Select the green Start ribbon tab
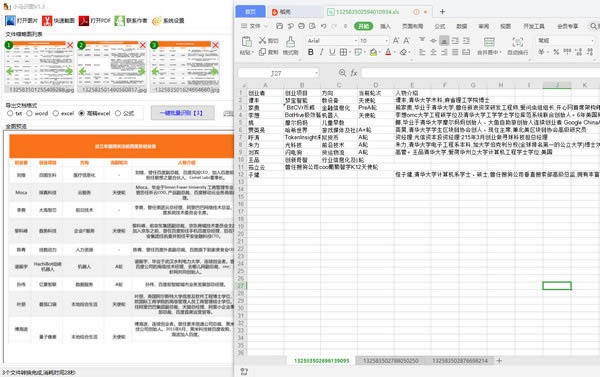This screenshot has height=377, width=600. (x=364, y=26)
